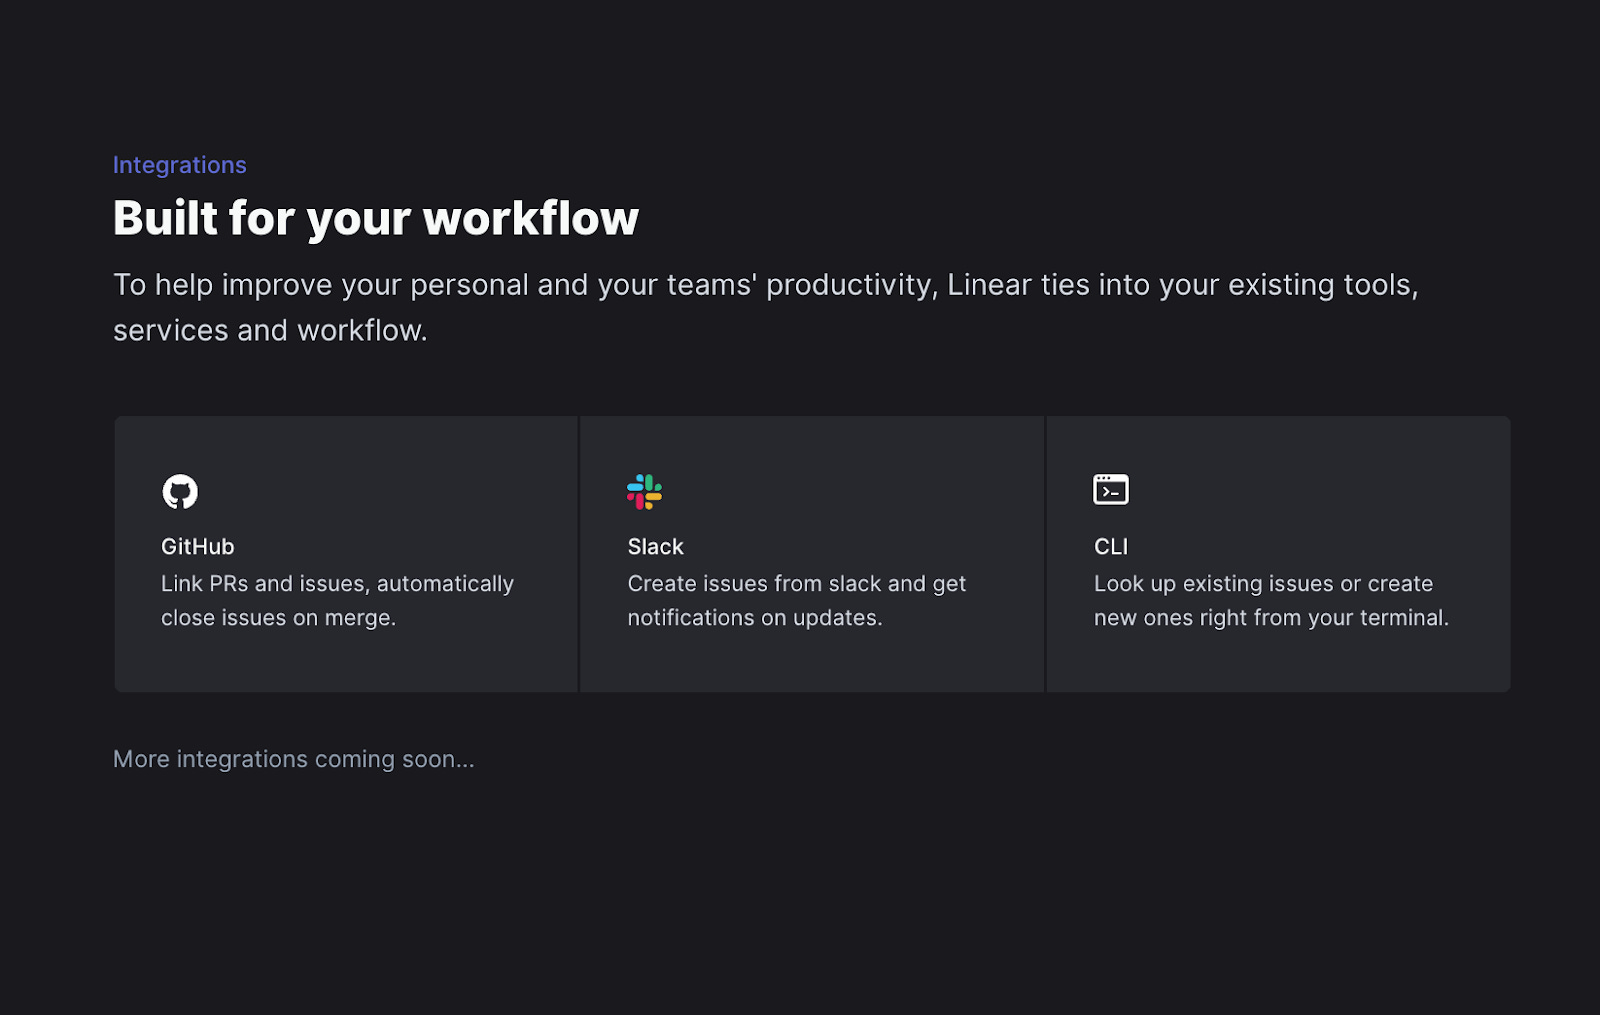This screenshot has height=1015, width=1600.
Task: Click the GitHub octocat icon
Action: pyautogui.click(x=180, y=492)
